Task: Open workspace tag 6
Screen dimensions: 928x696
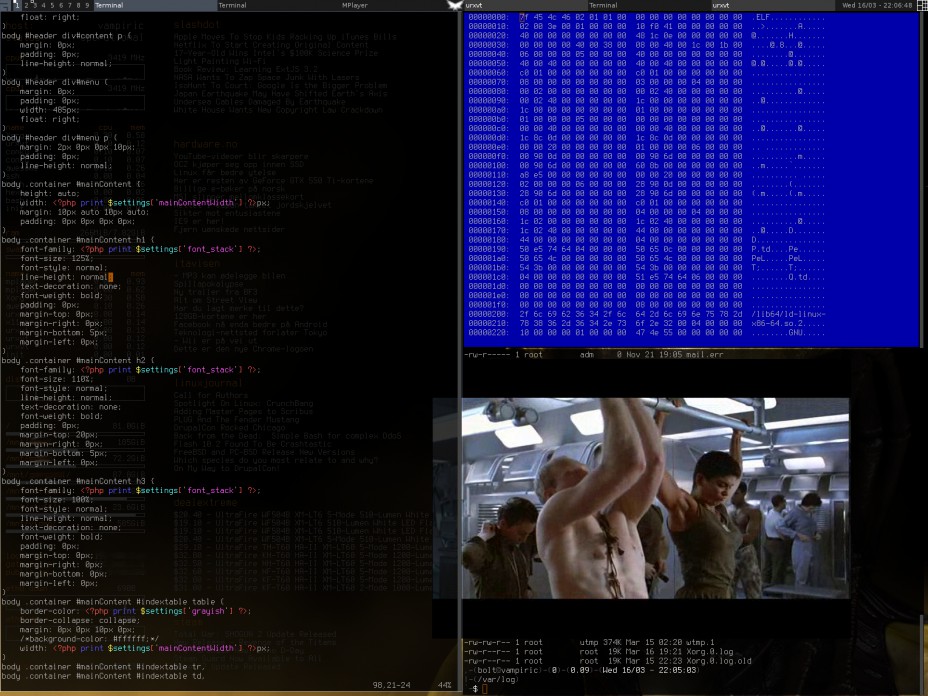Action: [x=62, y=5]
